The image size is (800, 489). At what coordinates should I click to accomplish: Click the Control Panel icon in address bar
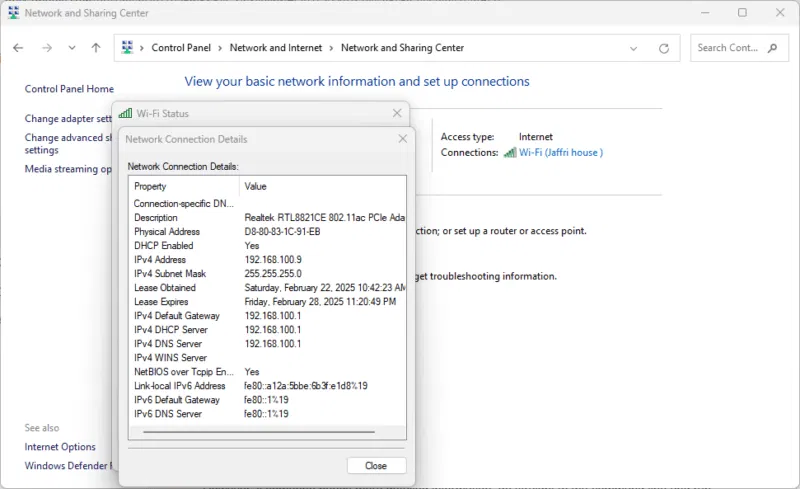pos(128,48)
